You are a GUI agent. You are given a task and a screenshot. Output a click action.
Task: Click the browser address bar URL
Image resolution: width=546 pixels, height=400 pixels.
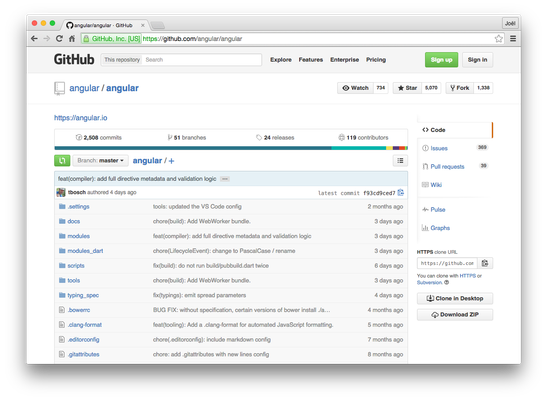[x=192, y=39]
